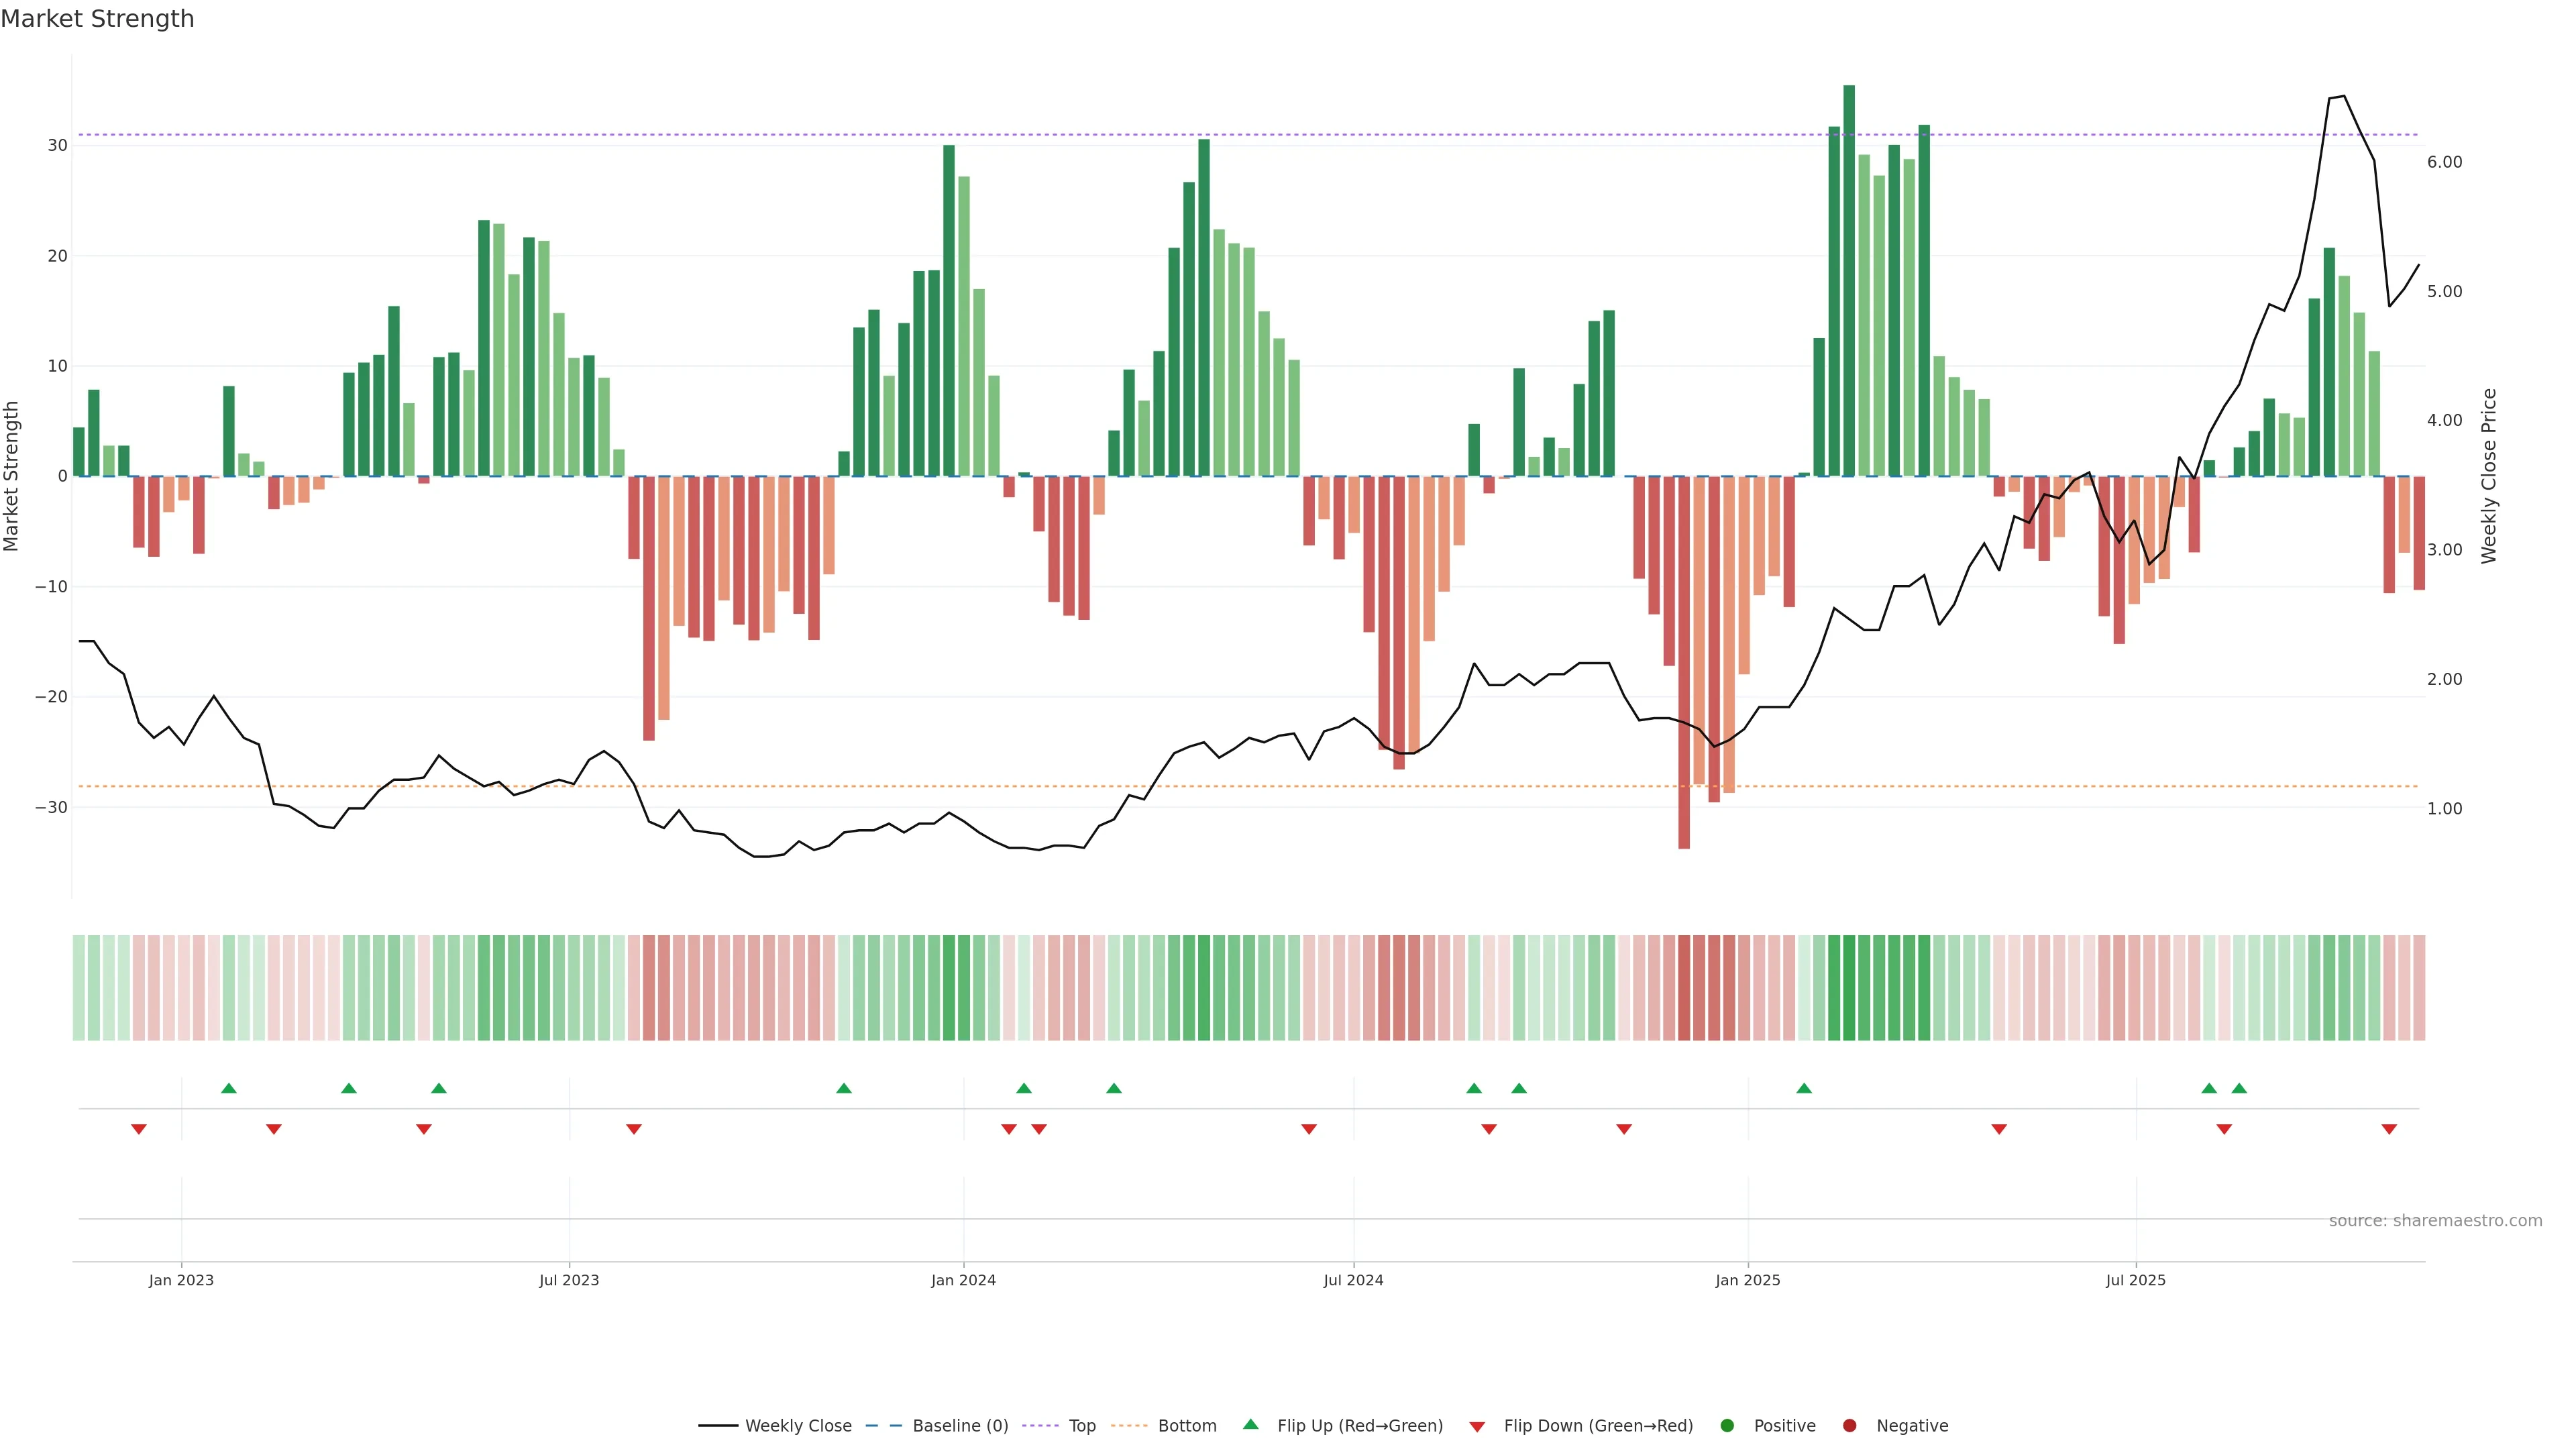
Task: Click the source: sharemaestro.com text
Action: click(x=2435, y=1220)
